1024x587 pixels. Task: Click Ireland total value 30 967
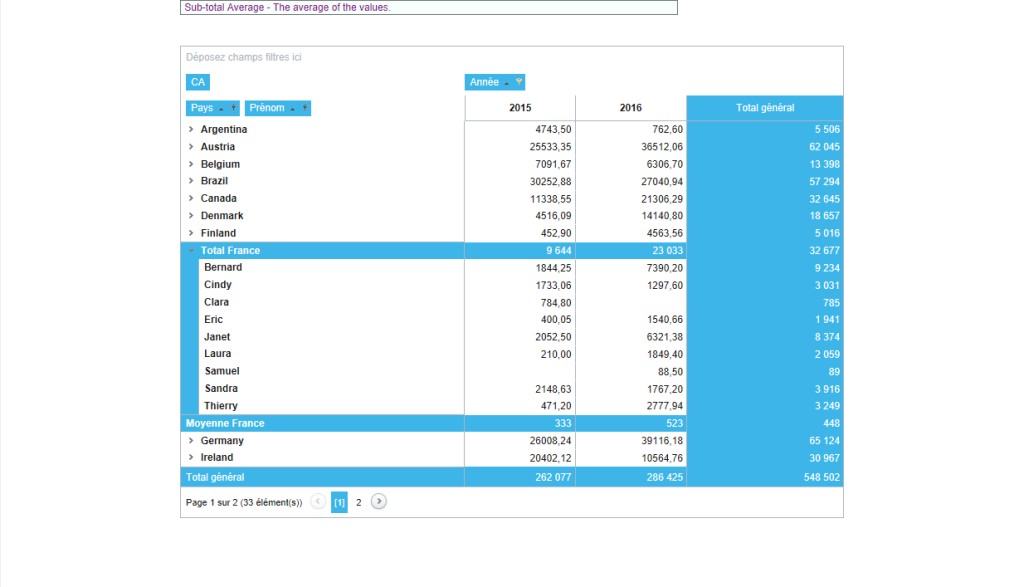tap(824, 458)
